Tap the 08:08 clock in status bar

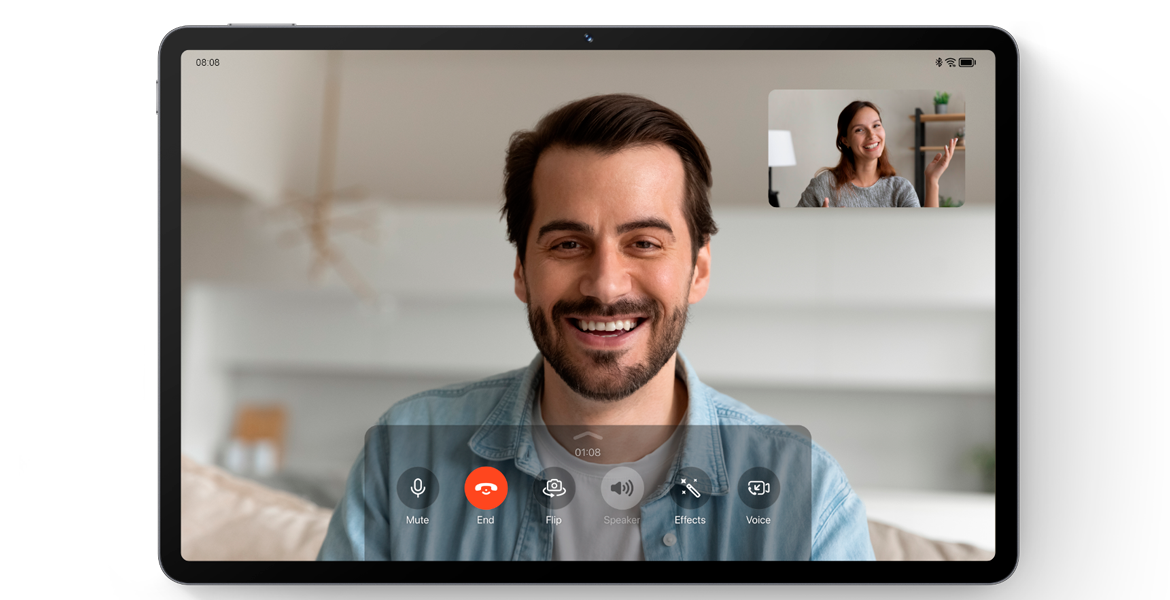point(208,62)
